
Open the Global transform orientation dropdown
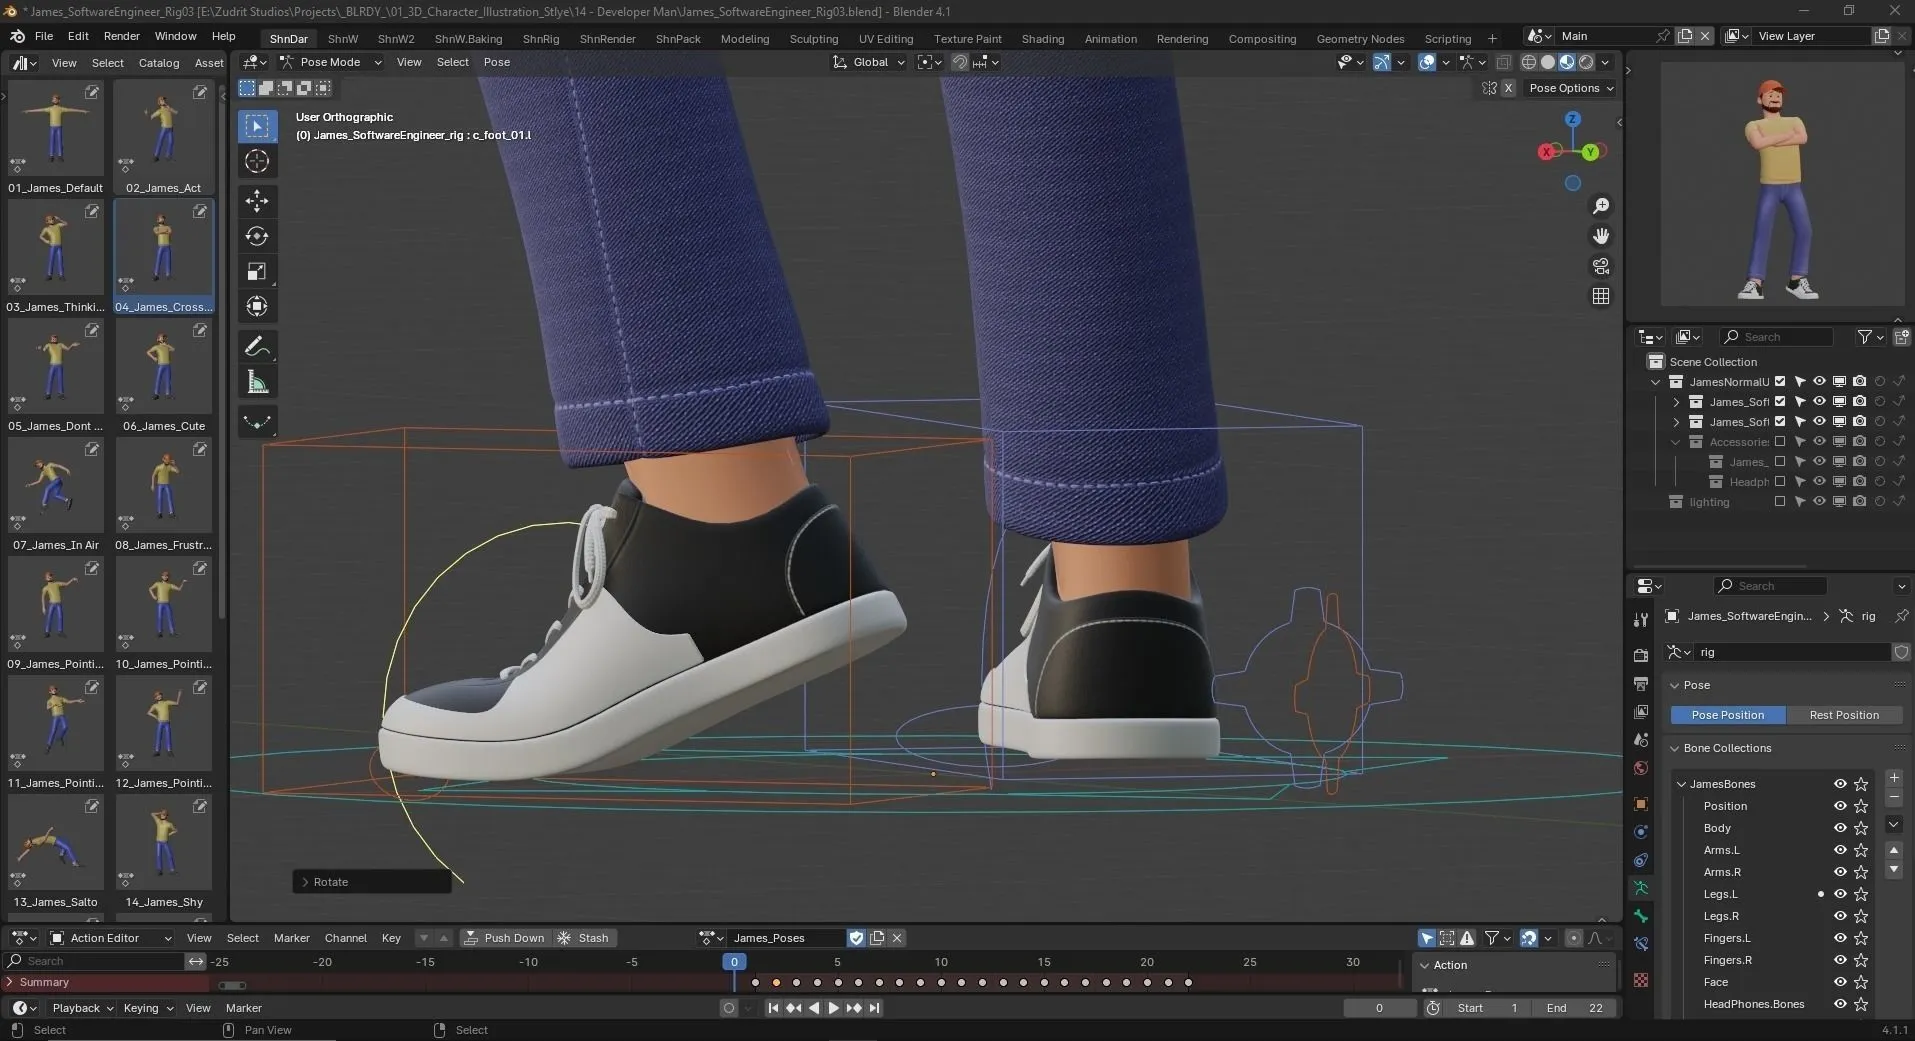tap(870, 62)
